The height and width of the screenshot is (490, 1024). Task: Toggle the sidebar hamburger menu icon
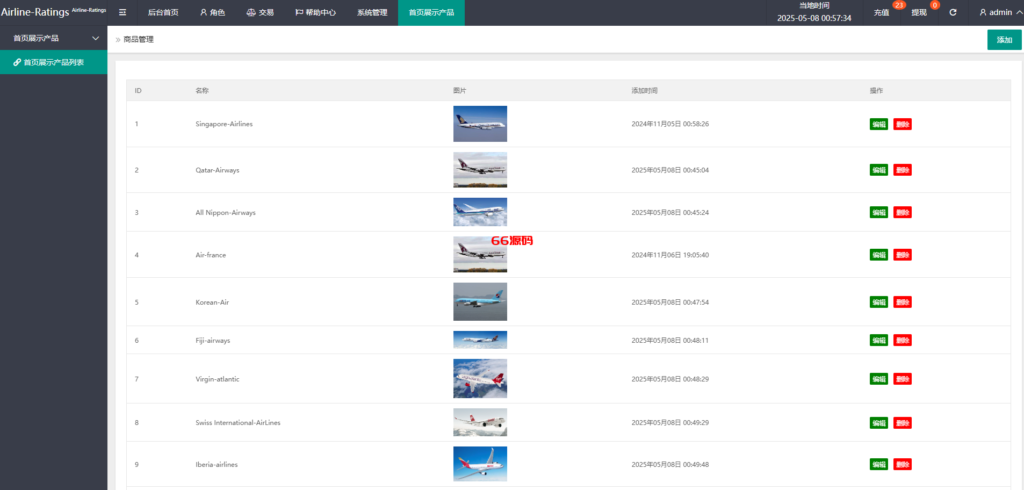tap(122, 12)
